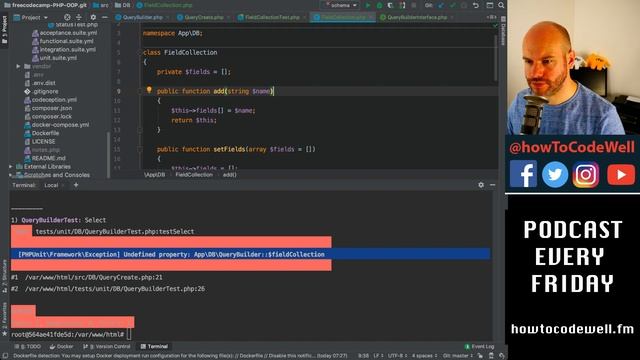
Task: Open the Favorites side tab
Action: click(4, 320)
